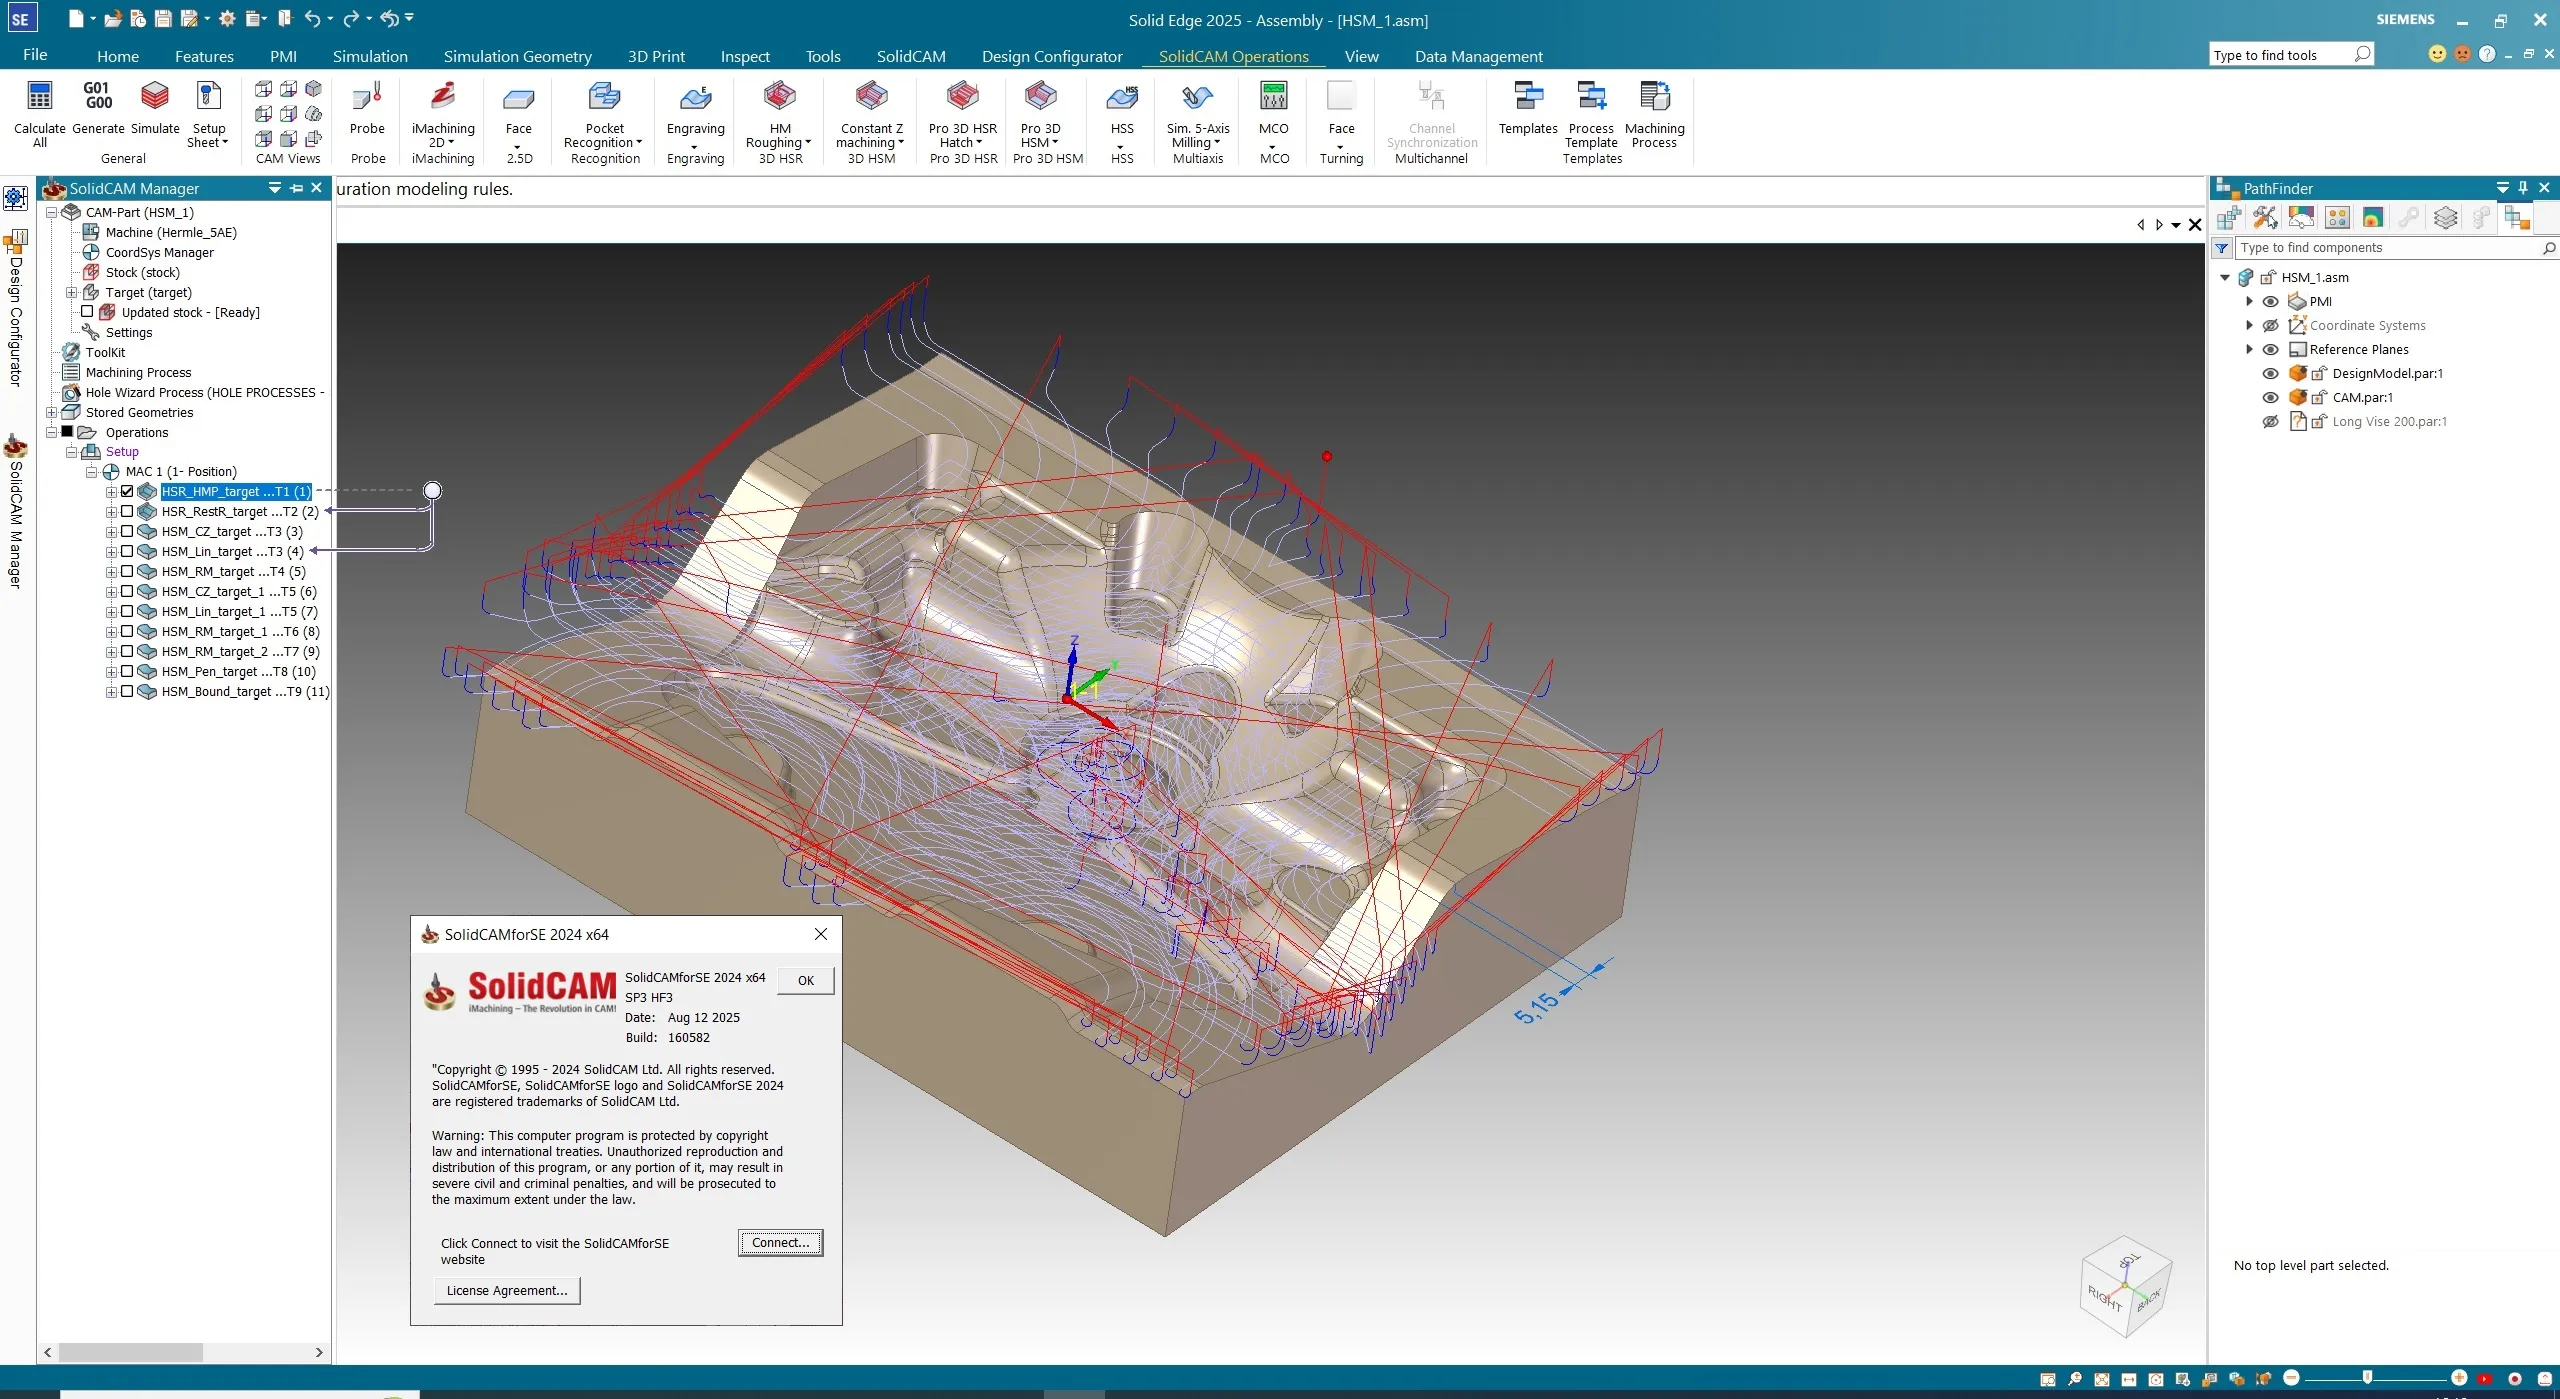Expand the HSM_Pen_target T8 operation
Screen dimensions: 2560x1399
[112, 671]
